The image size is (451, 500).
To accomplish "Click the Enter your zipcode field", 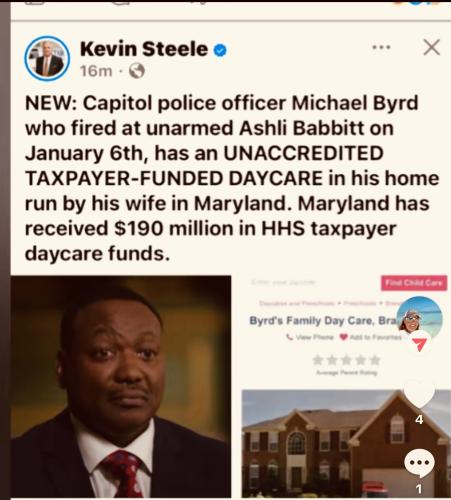I will [283, 282].
